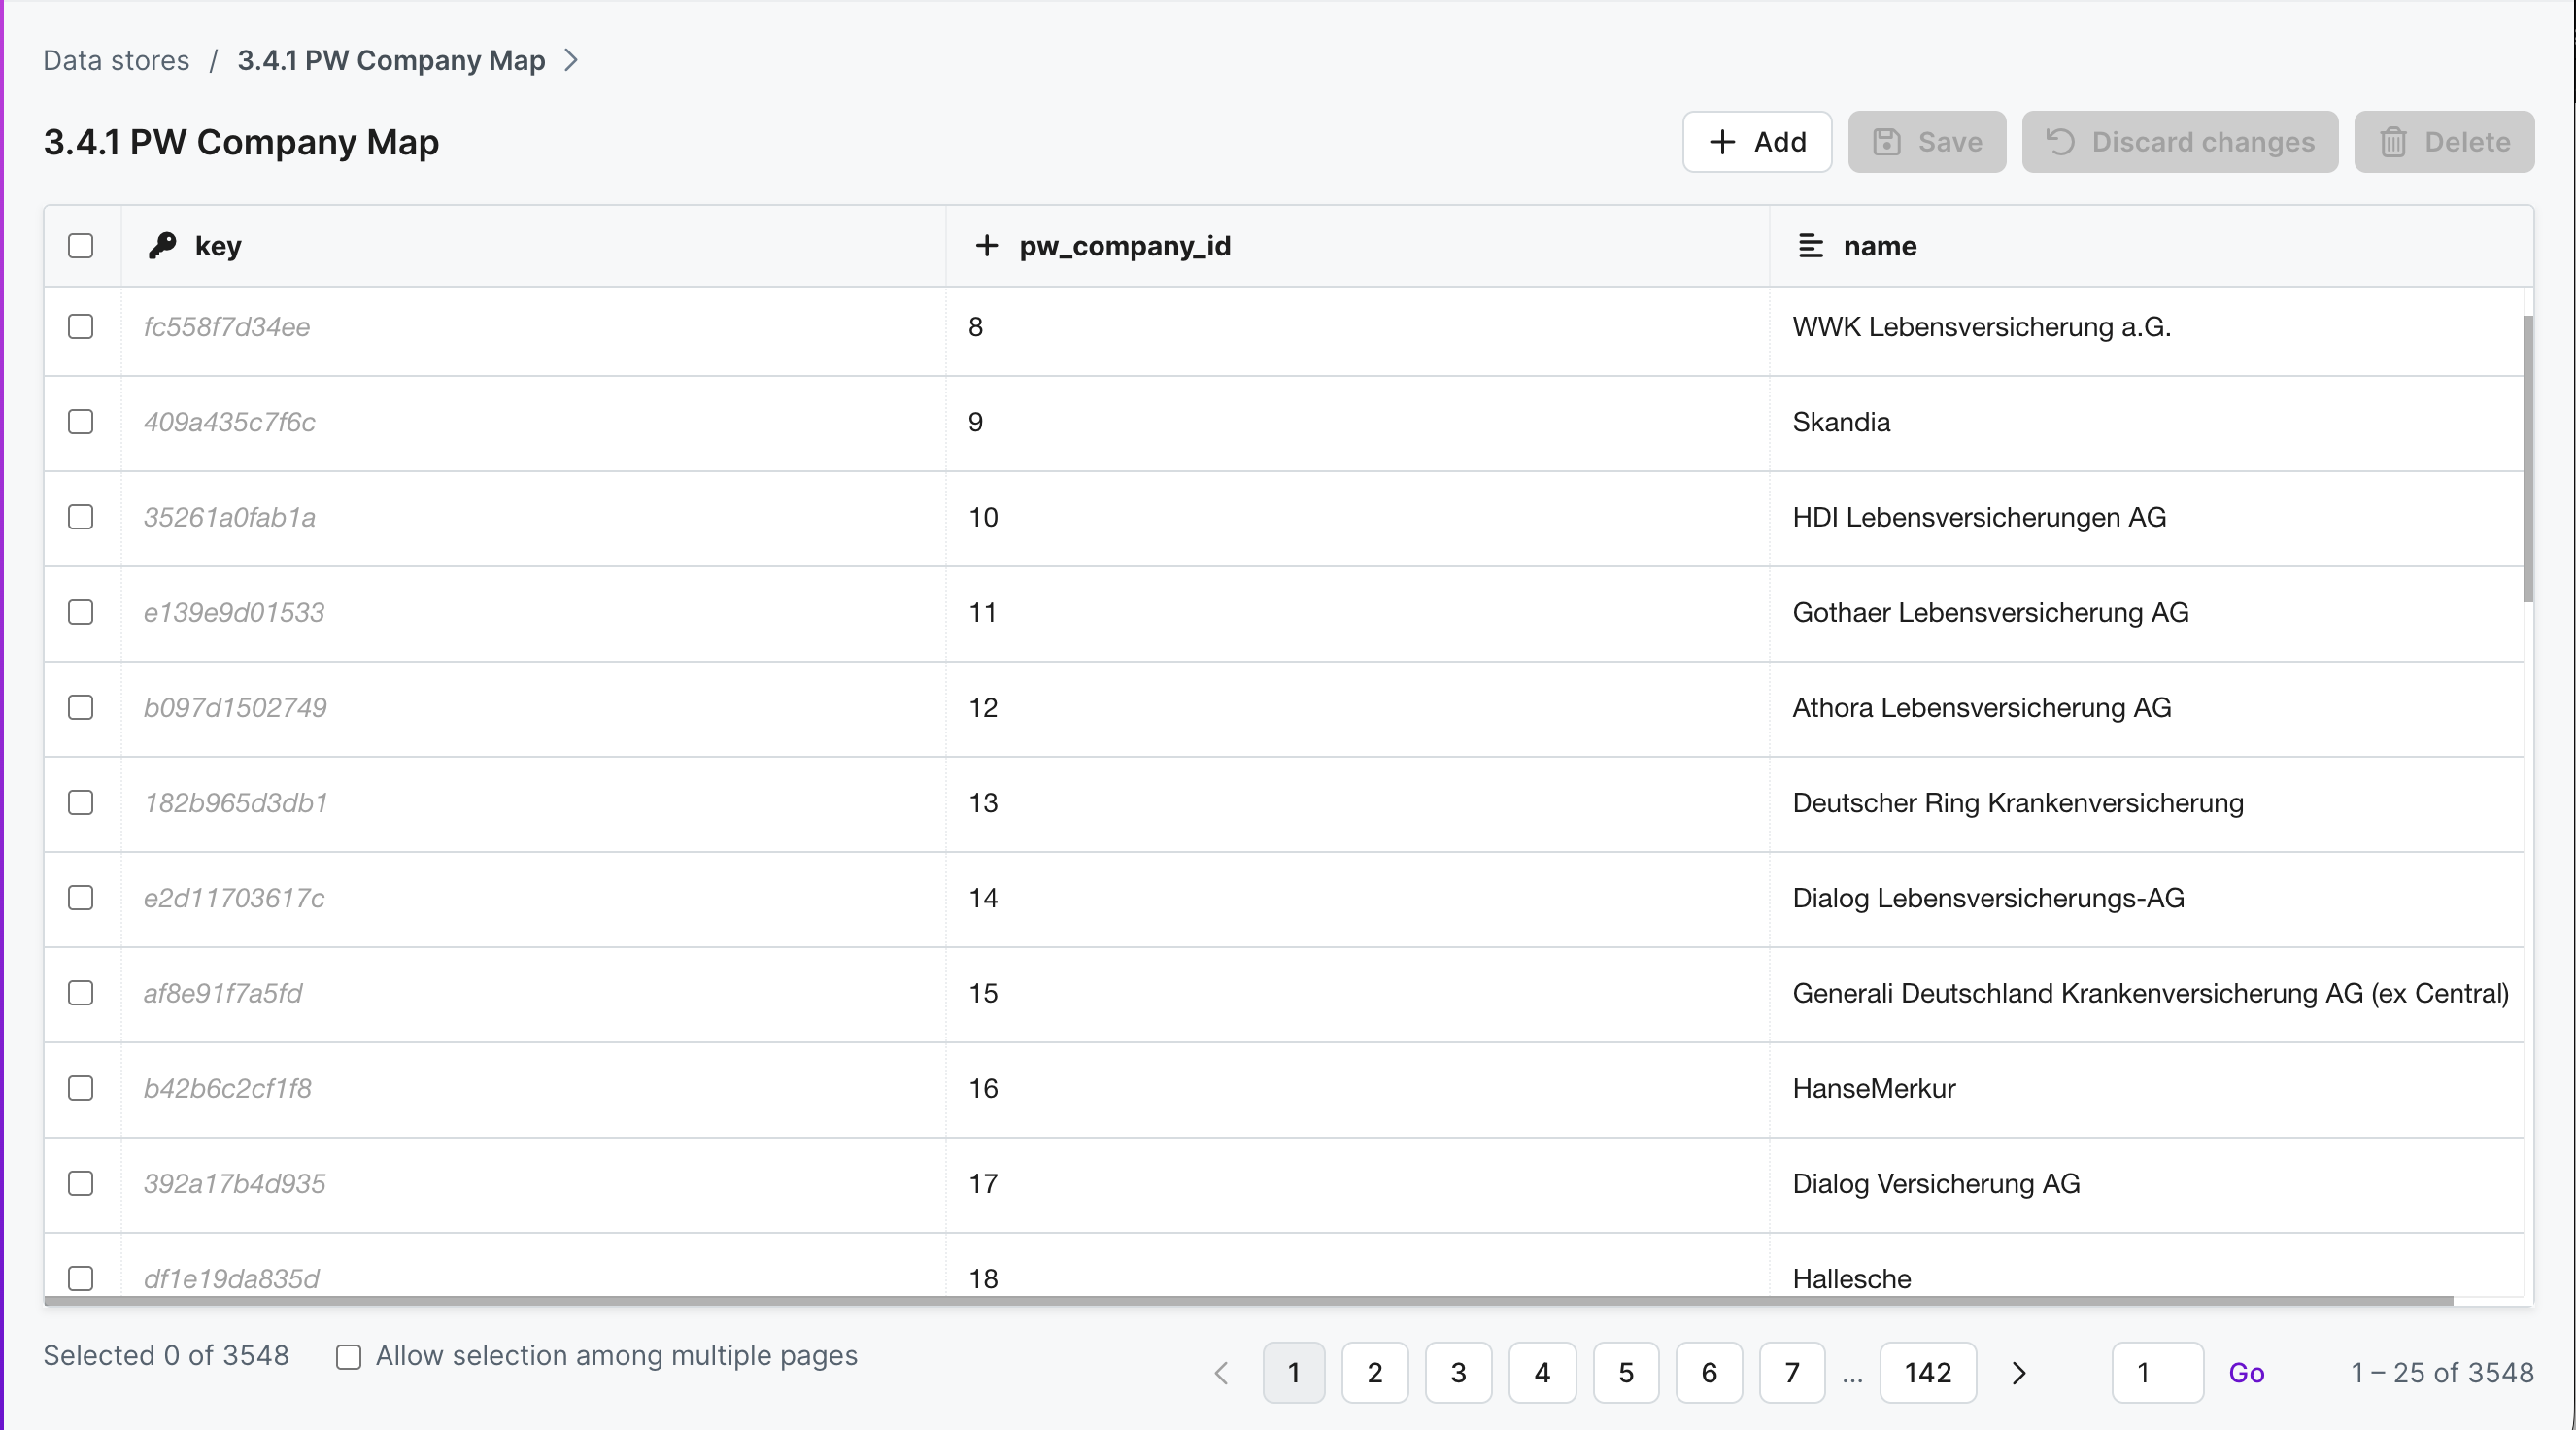Click the Go button

click(2246, 1373)
